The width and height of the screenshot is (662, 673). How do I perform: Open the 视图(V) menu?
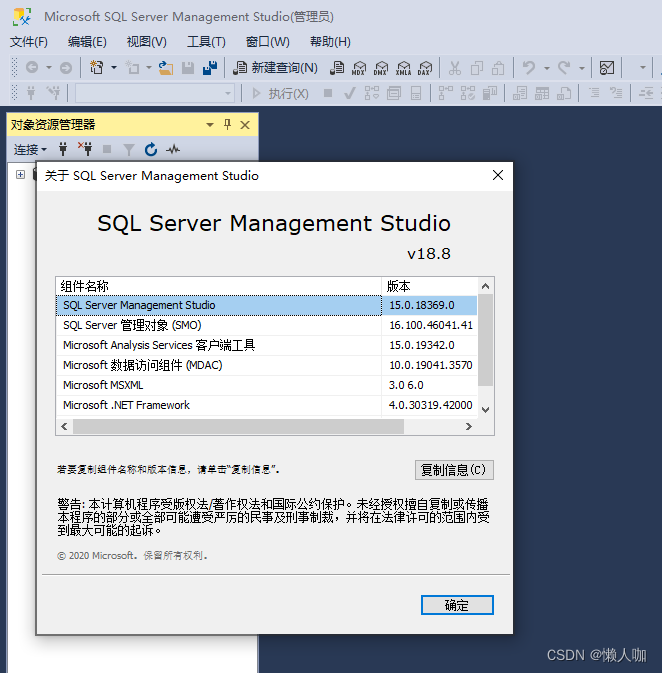146,42
